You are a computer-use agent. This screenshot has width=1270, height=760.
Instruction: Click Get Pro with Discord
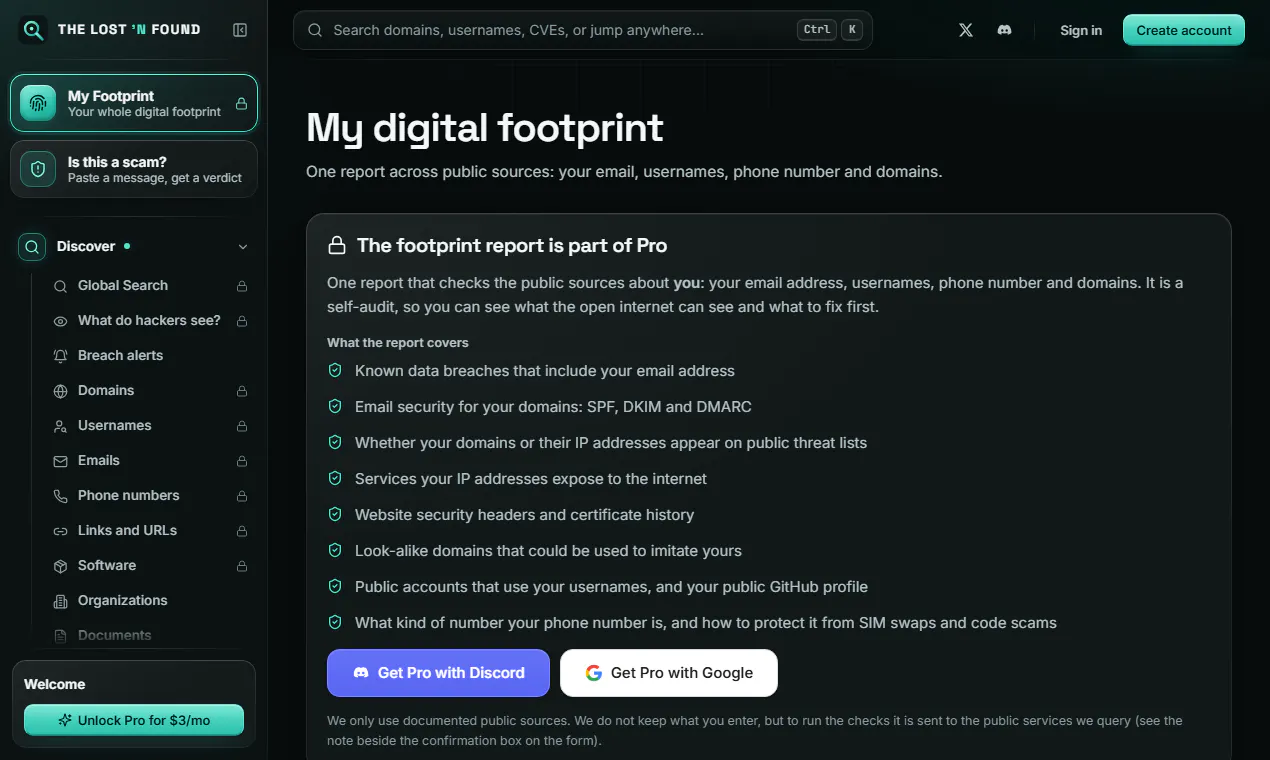438,673
